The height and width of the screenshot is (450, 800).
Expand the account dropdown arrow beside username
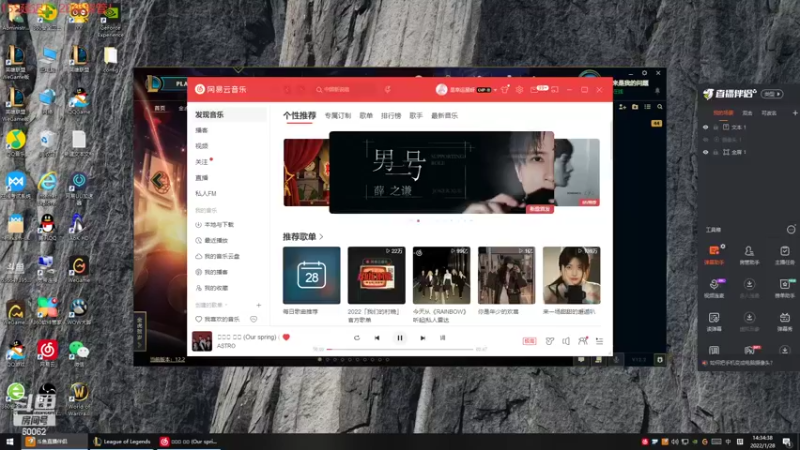pyautogui.click(x=495, y=90)
